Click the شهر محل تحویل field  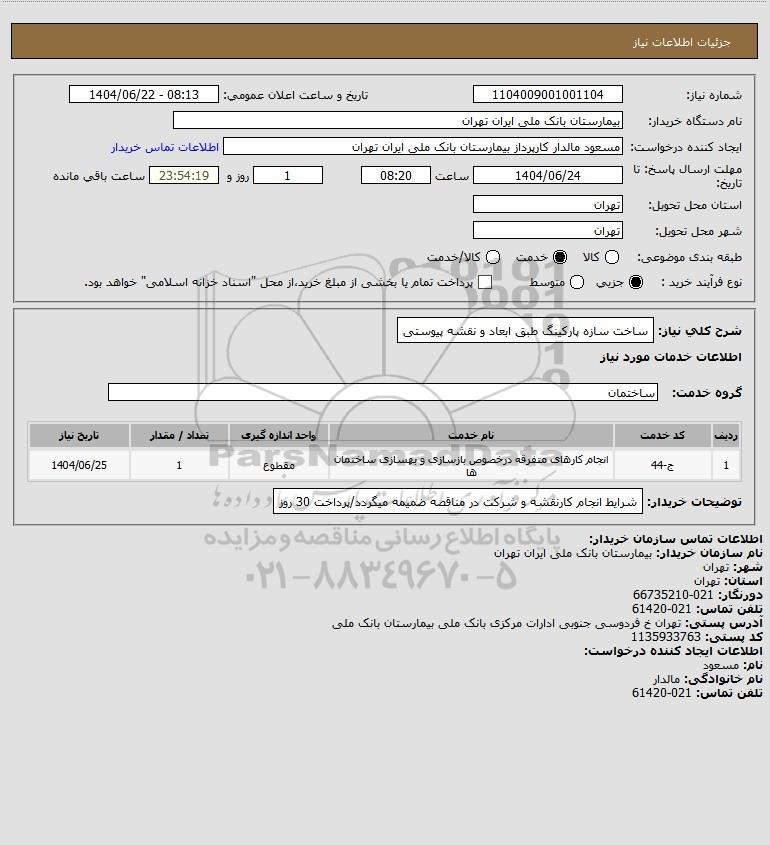[x=547, y=230]
